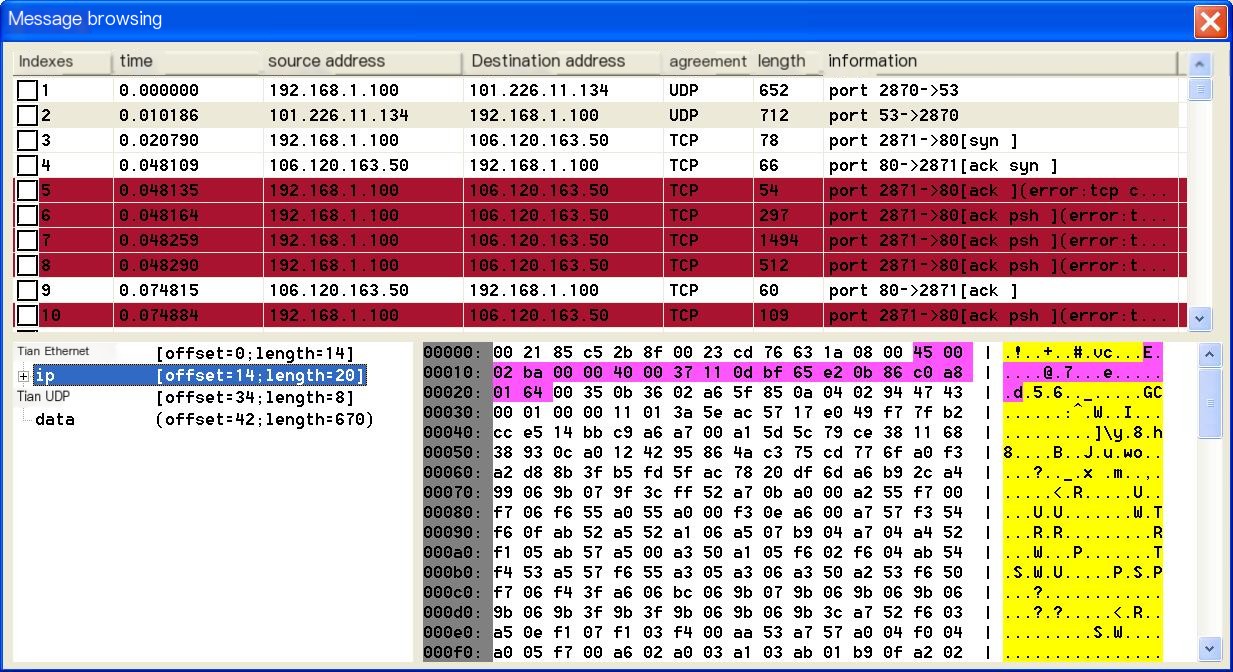Check the box for packet row 4
The width and height of the screenshot is (1233, 672).
[x=27, y=166]
